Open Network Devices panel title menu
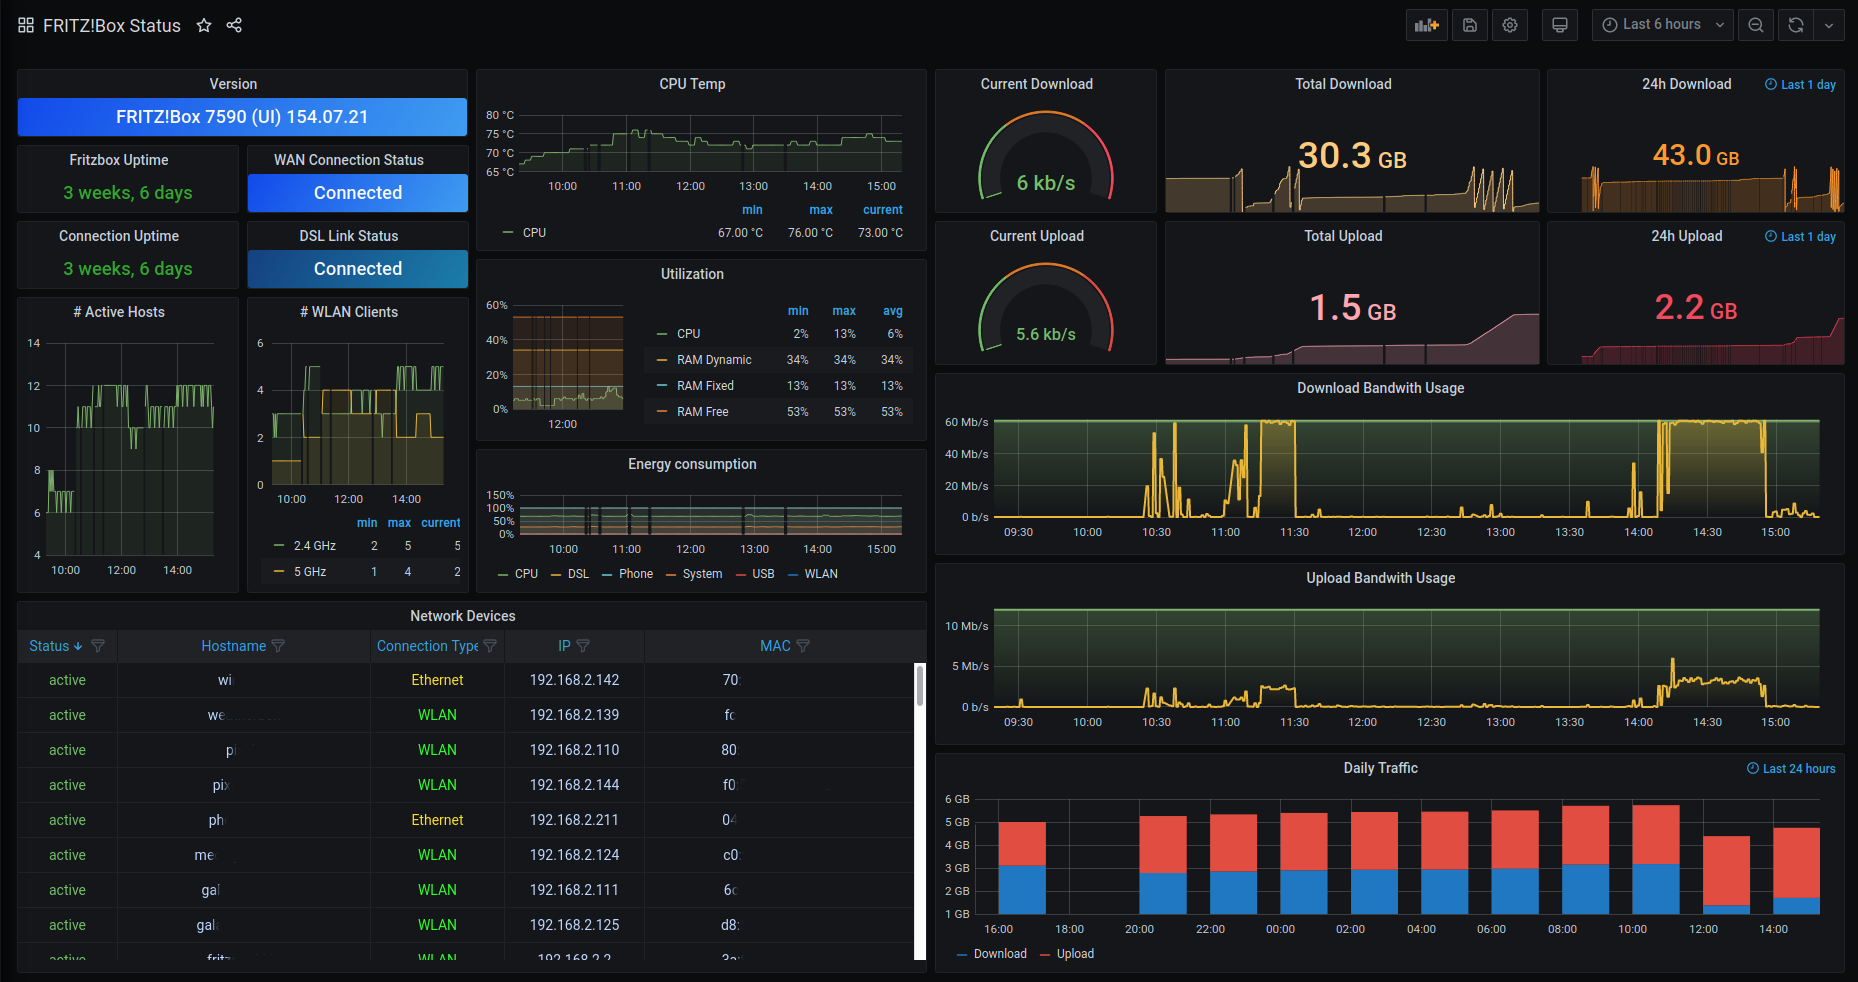This screenshot has height=982, width=1858. [463, 616]
